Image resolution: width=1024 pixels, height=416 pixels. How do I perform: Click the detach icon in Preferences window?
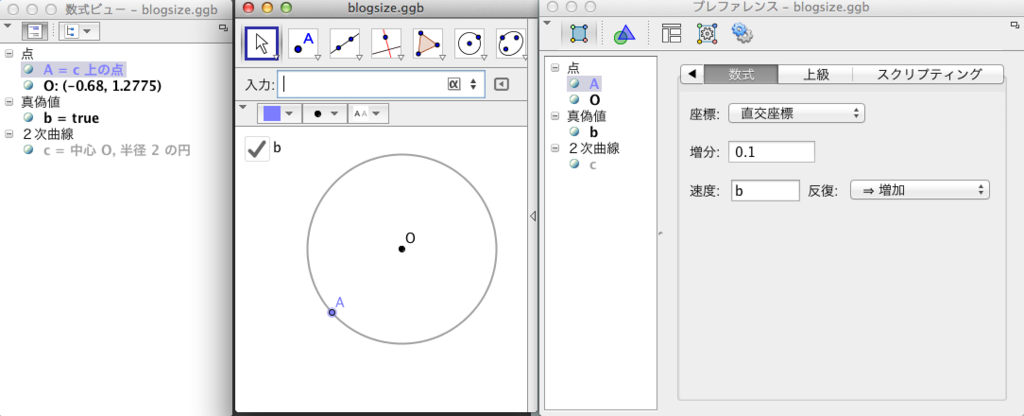[1015, 25]
